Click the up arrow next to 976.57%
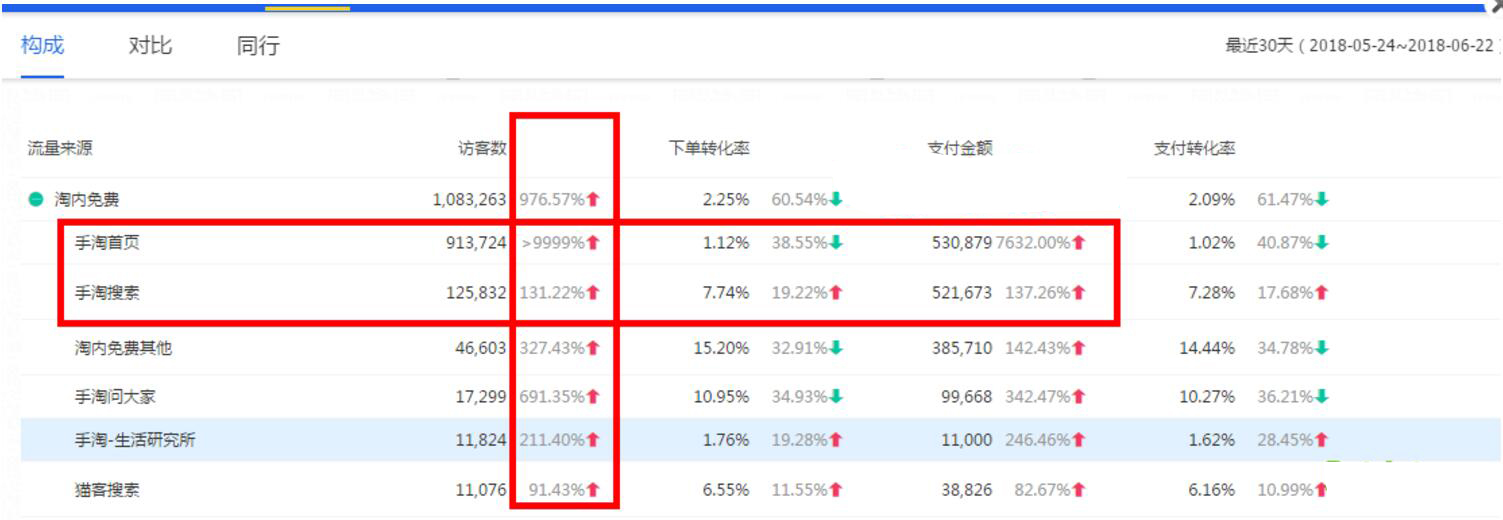 click(593, 200)
